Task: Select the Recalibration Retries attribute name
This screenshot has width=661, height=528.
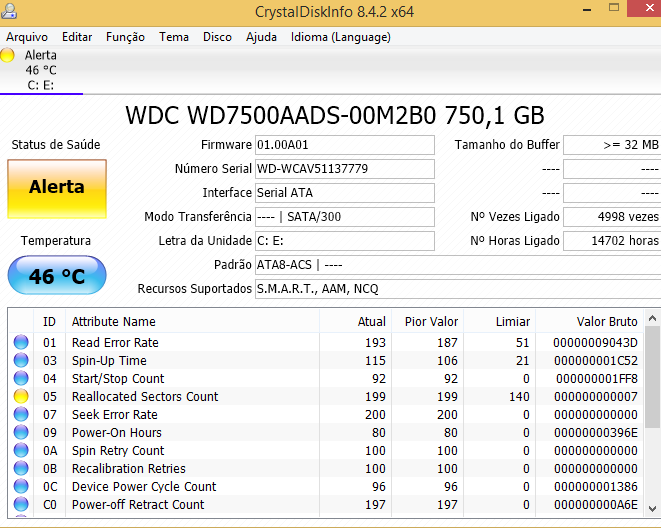Action: pos(129,469)
